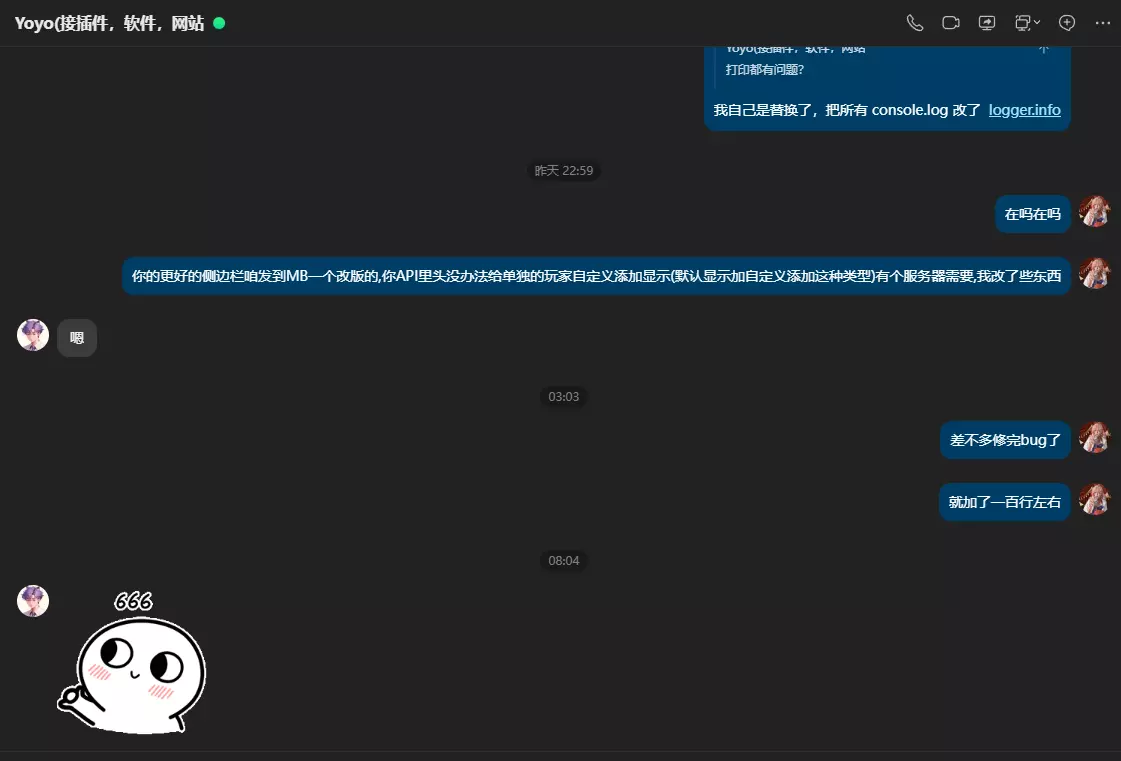Image resolution: width=1121 pixels, height=761 pixels.
Task: Open avatar beside the 666 sticker
Action: 33,601
